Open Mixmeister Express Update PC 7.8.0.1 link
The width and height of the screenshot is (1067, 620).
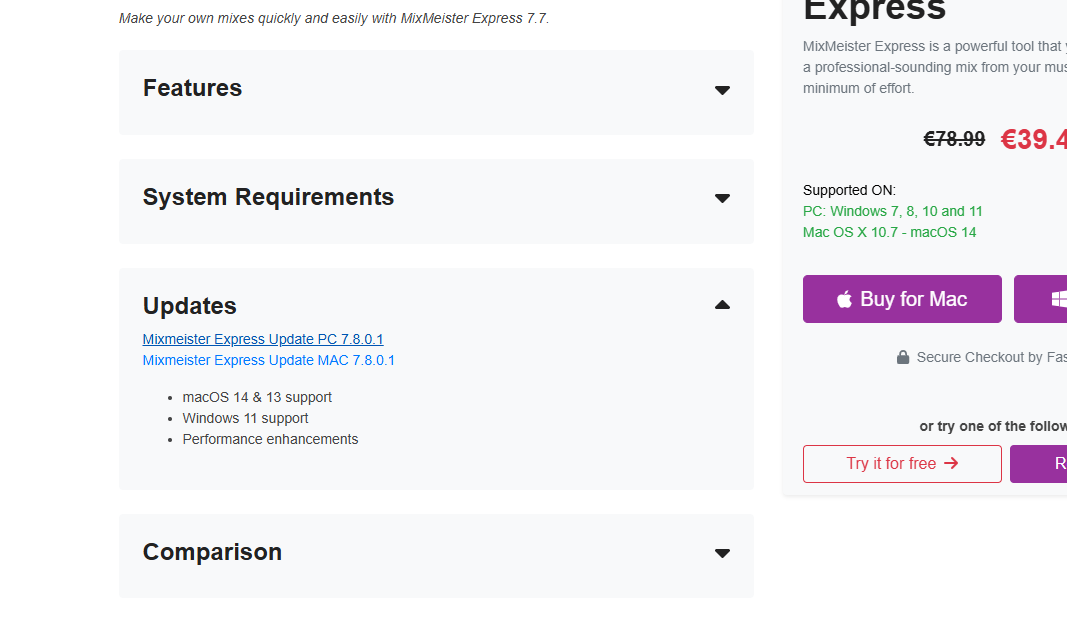[263, 339]
